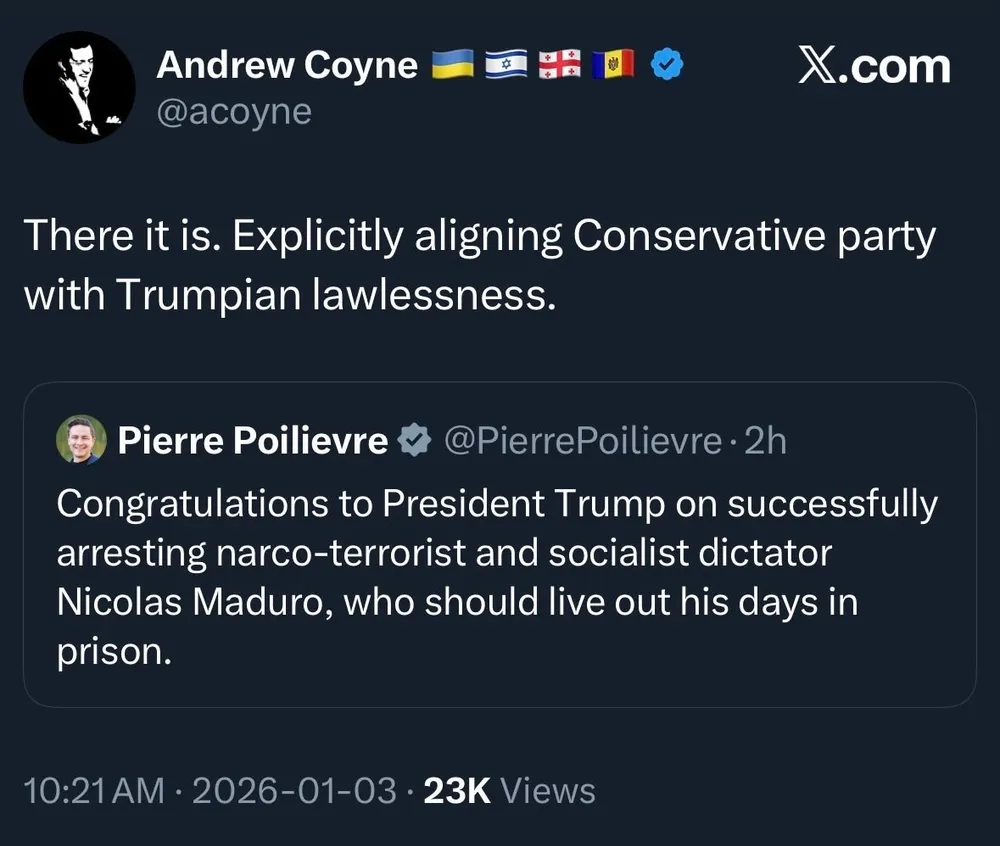Click Pierre Poilievre's small profile picture
The image size is (1000, 846).
click(x=81, y=439)
